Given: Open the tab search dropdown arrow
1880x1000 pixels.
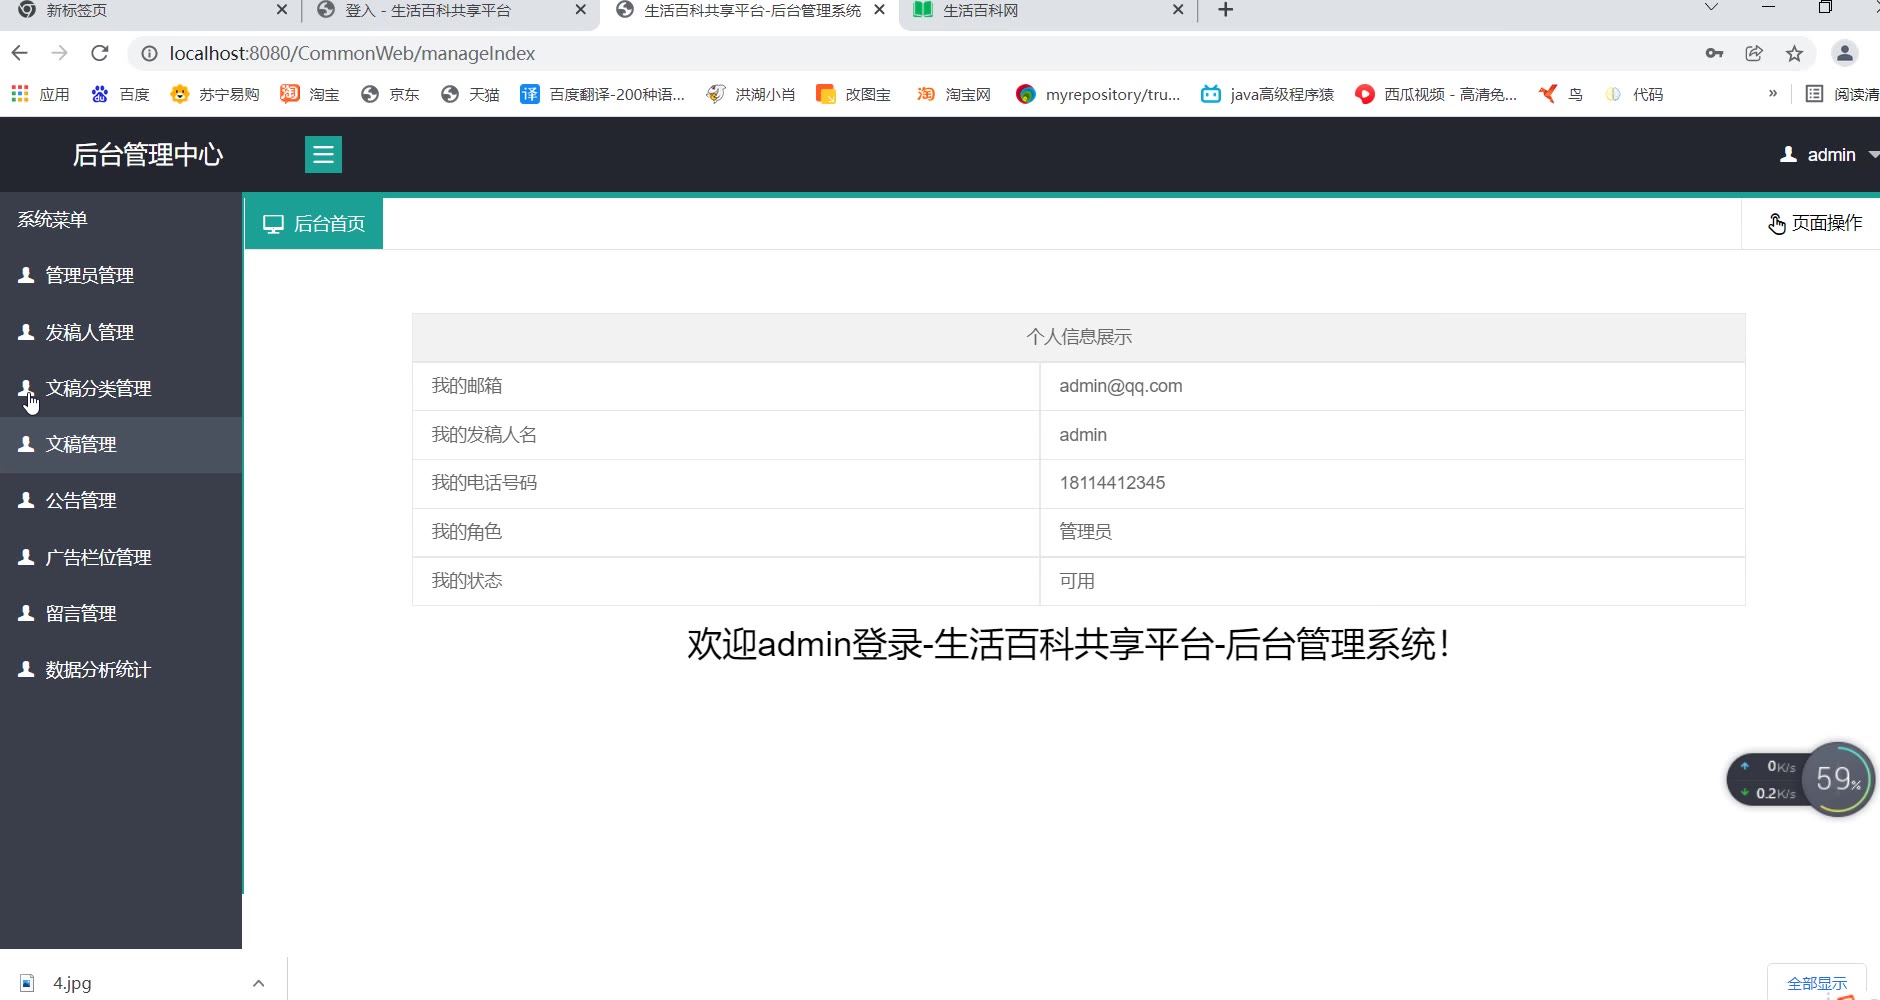Looking at the screenshot, I should [1711, 8].
